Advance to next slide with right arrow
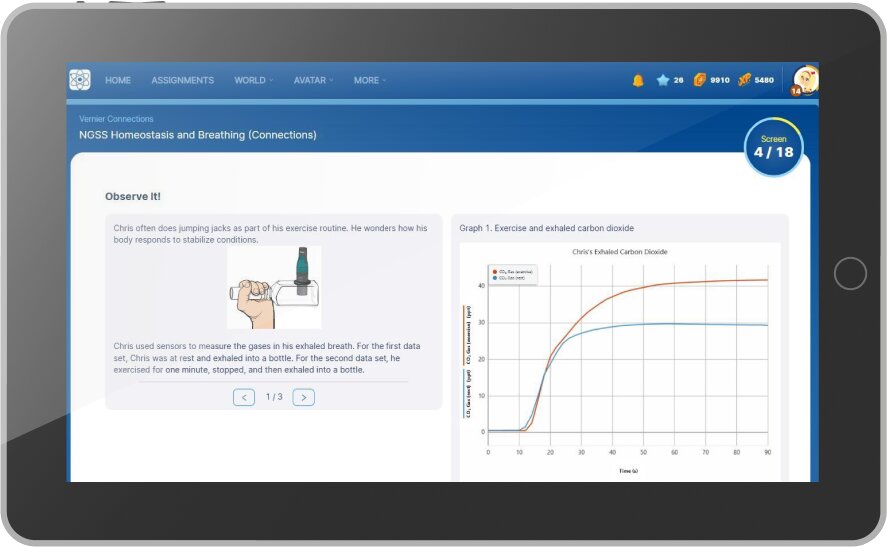 point(303,397)
